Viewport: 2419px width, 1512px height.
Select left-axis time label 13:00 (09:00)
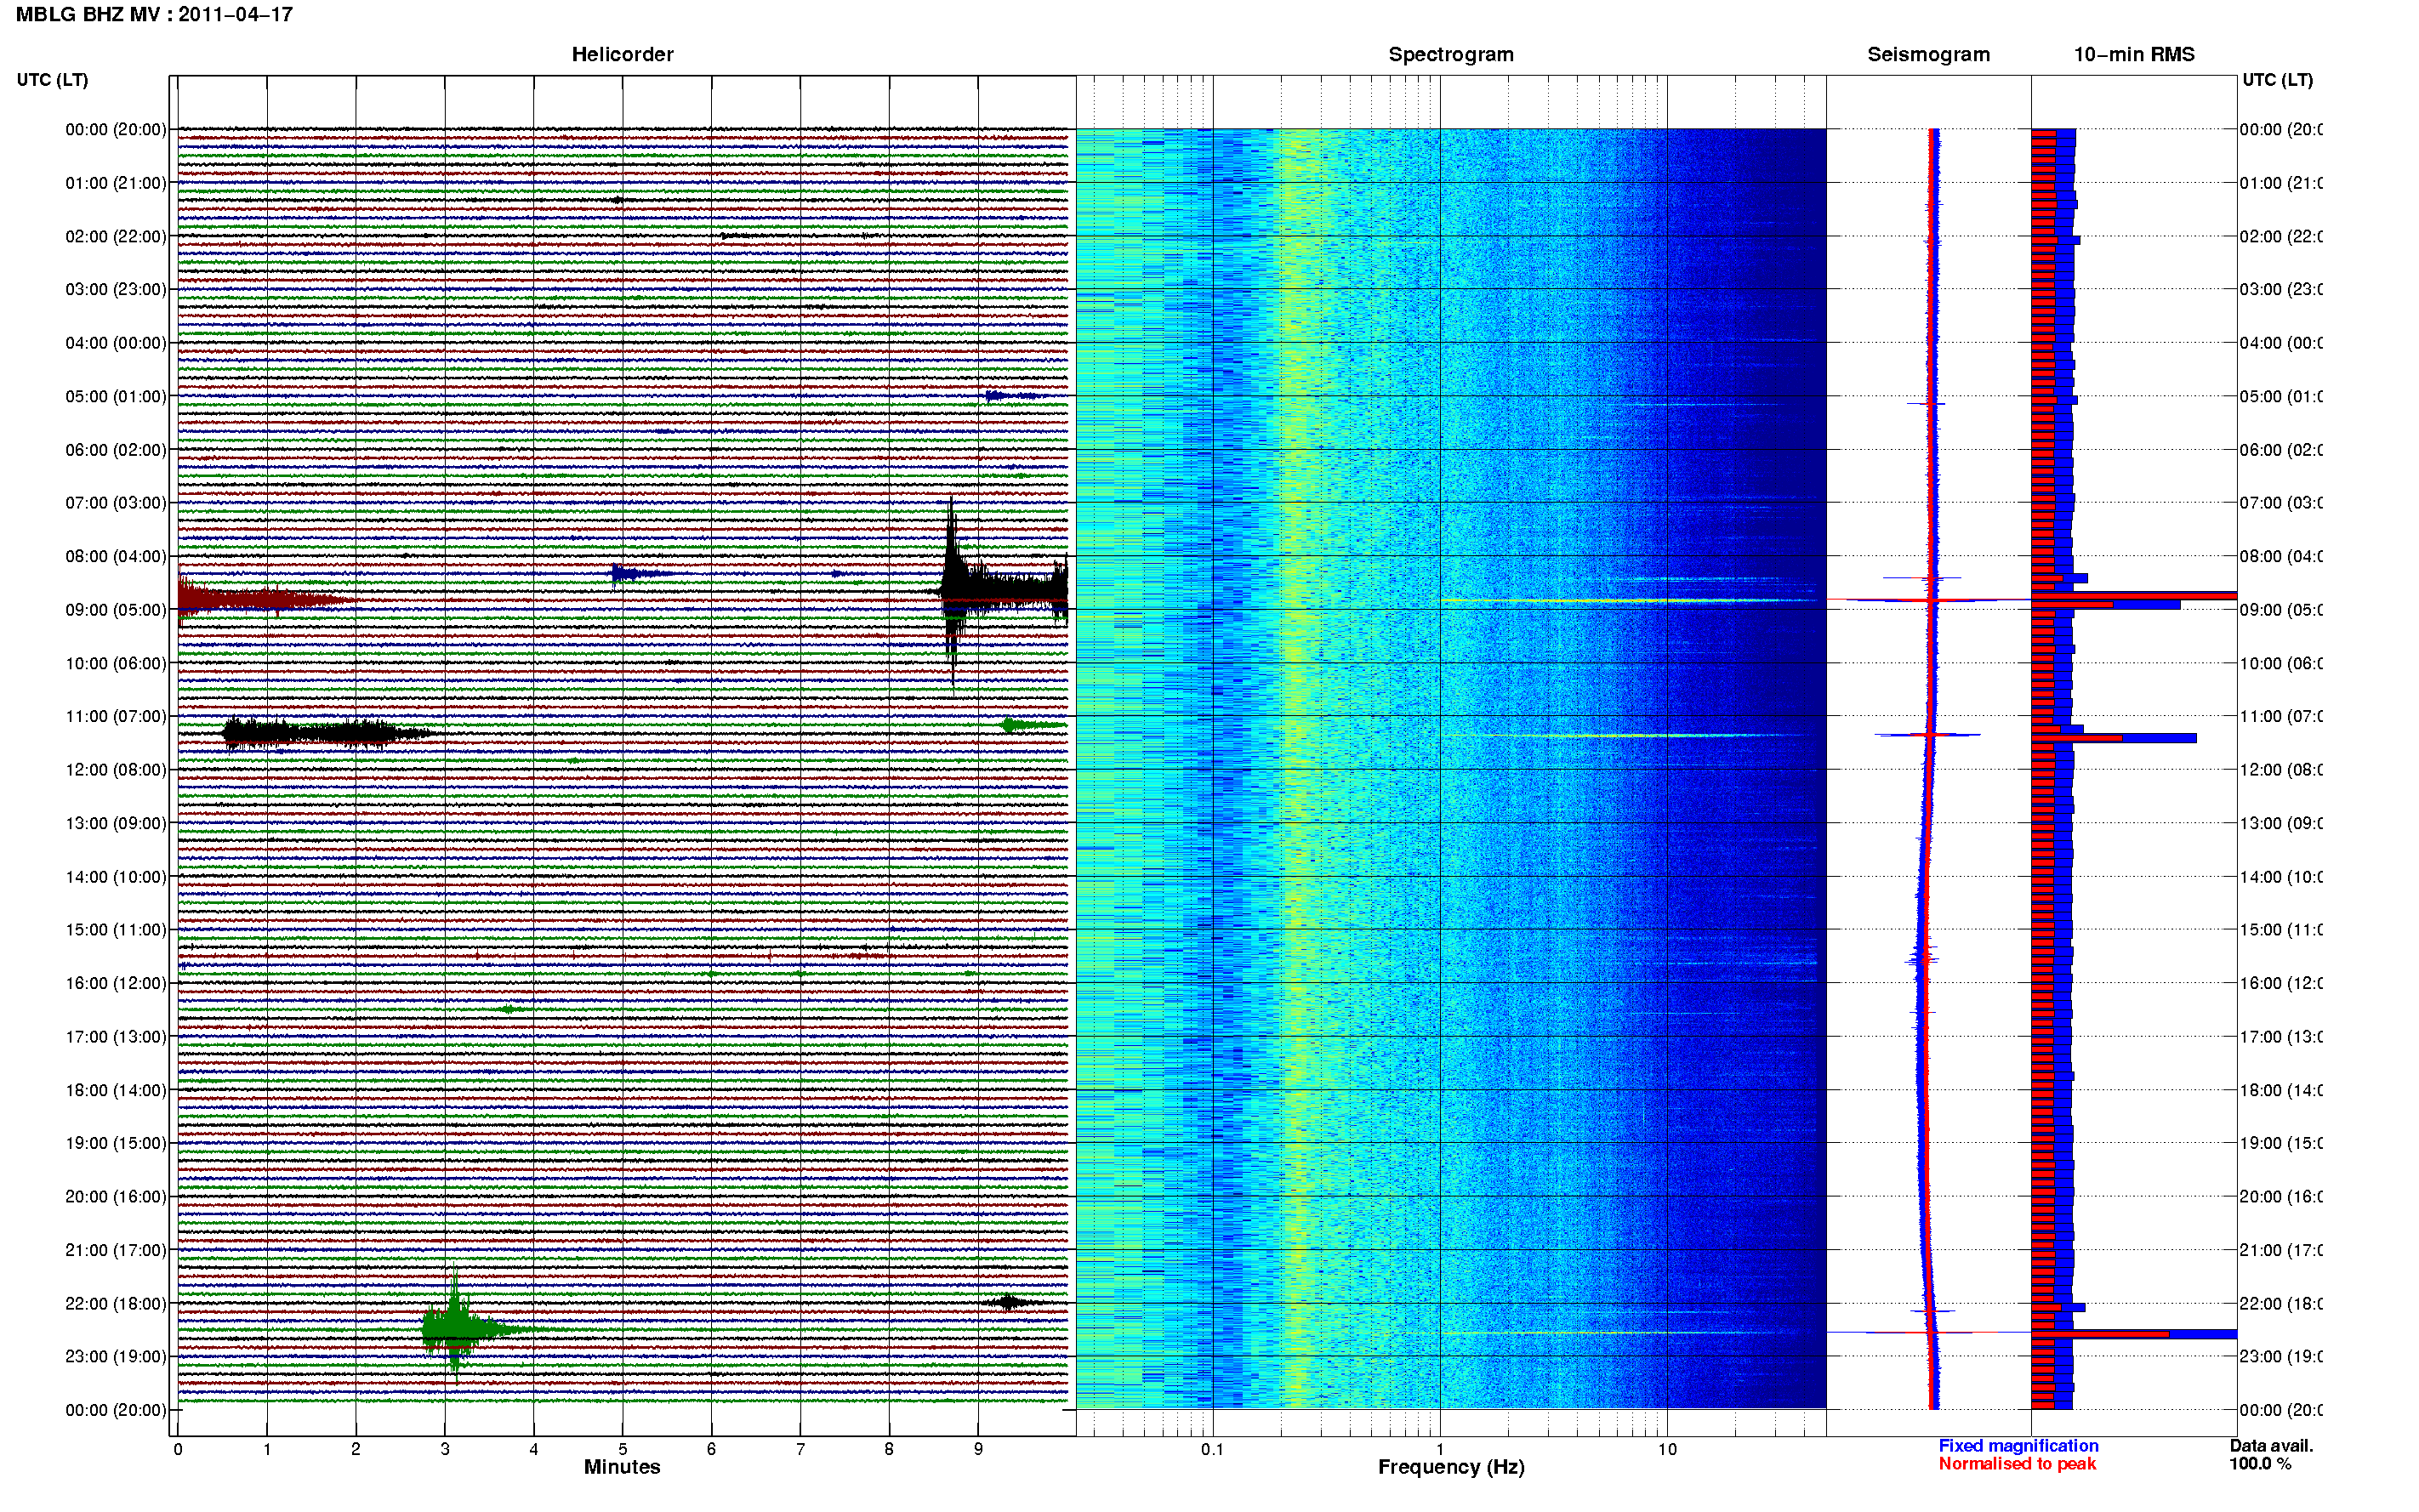pyautogui.click(x=116, y=824)
